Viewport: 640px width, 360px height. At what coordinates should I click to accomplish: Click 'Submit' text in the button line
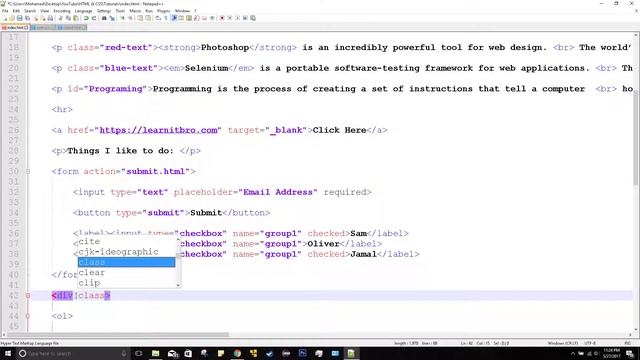tap(206, 213)
